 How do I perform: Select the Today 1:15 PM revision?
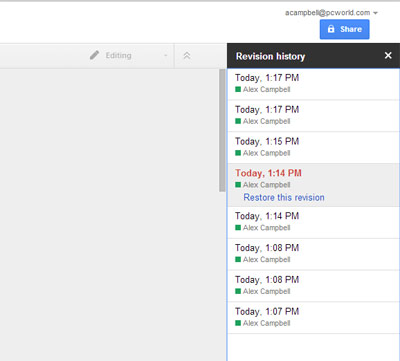[313, 147]
